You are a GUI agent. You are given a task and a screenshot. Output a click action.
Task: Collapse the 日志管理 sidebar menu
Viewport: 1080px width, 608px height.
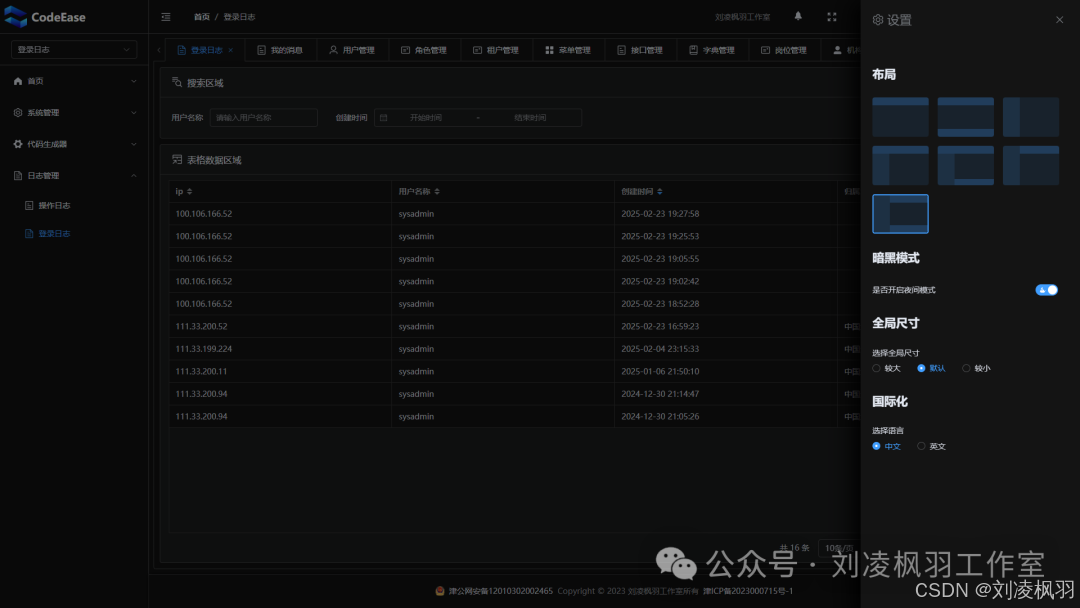[x=134, y=176]
